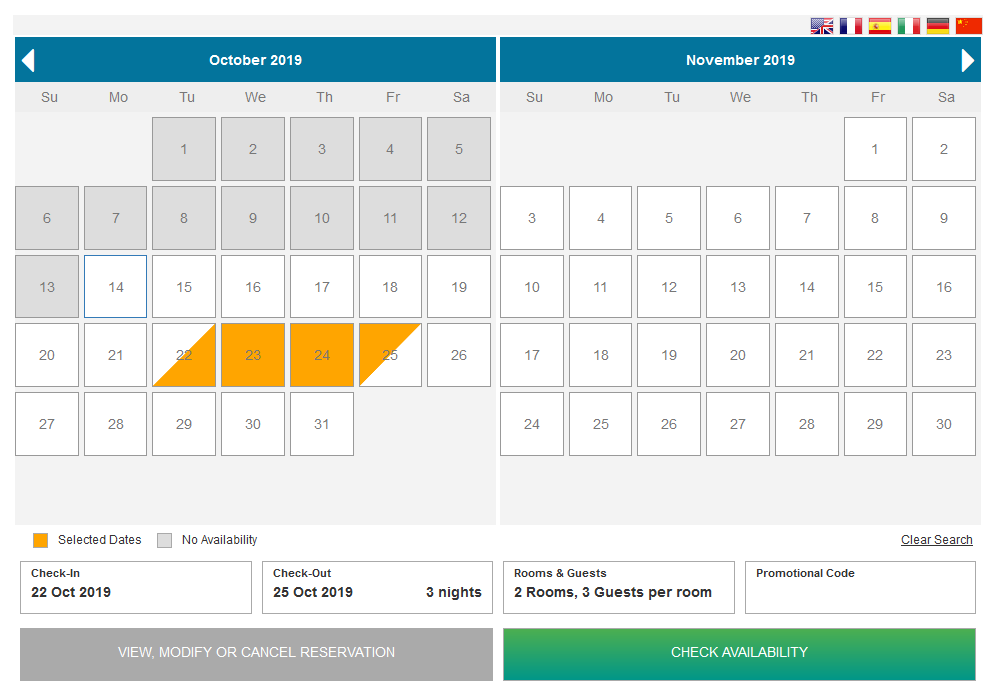Switch language using the English flag
997x693 pixels.
coord(822,26)
